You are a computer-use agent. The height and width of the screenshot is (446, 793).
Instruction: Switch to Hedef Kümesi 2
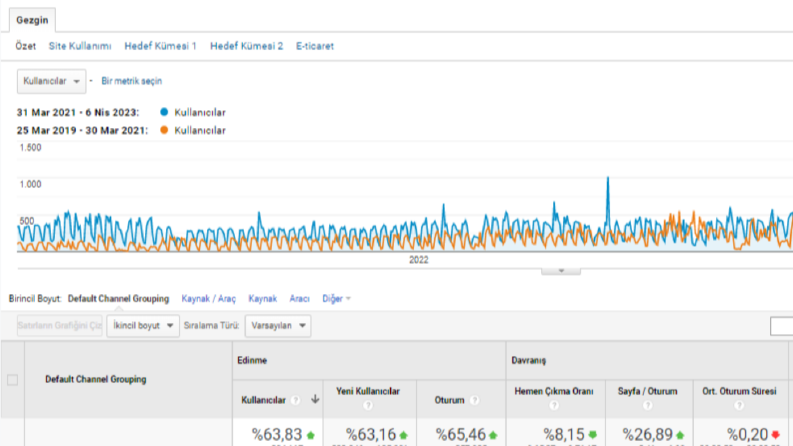246,46
